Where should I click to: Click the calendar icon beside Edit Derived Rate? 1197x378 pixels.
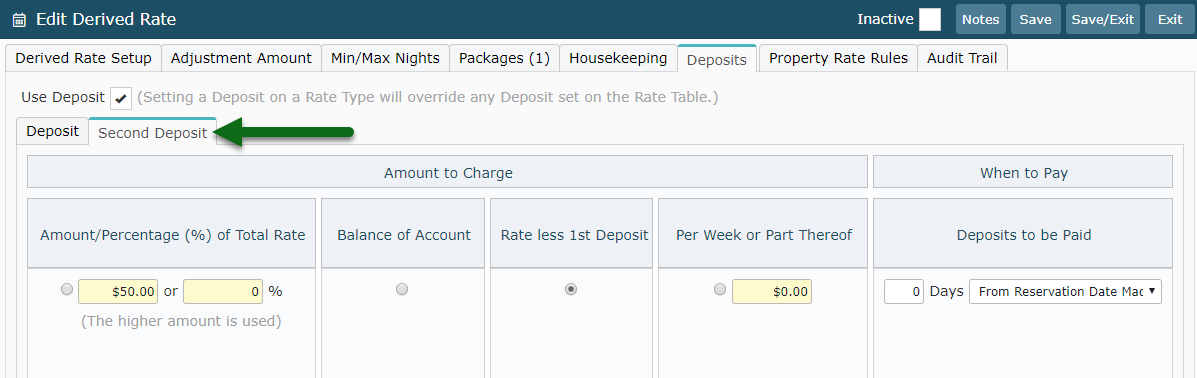click(x=19, y=19)
